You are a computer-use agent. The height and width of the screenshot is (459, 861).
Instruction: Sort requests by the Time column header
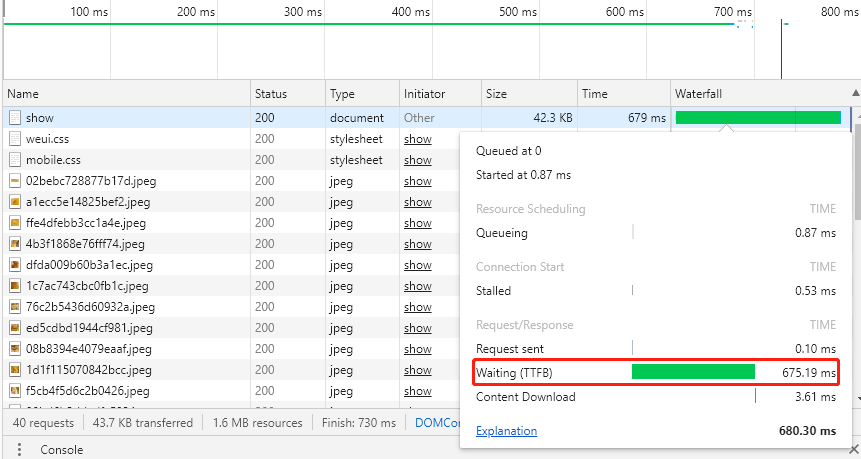point(595,94)
